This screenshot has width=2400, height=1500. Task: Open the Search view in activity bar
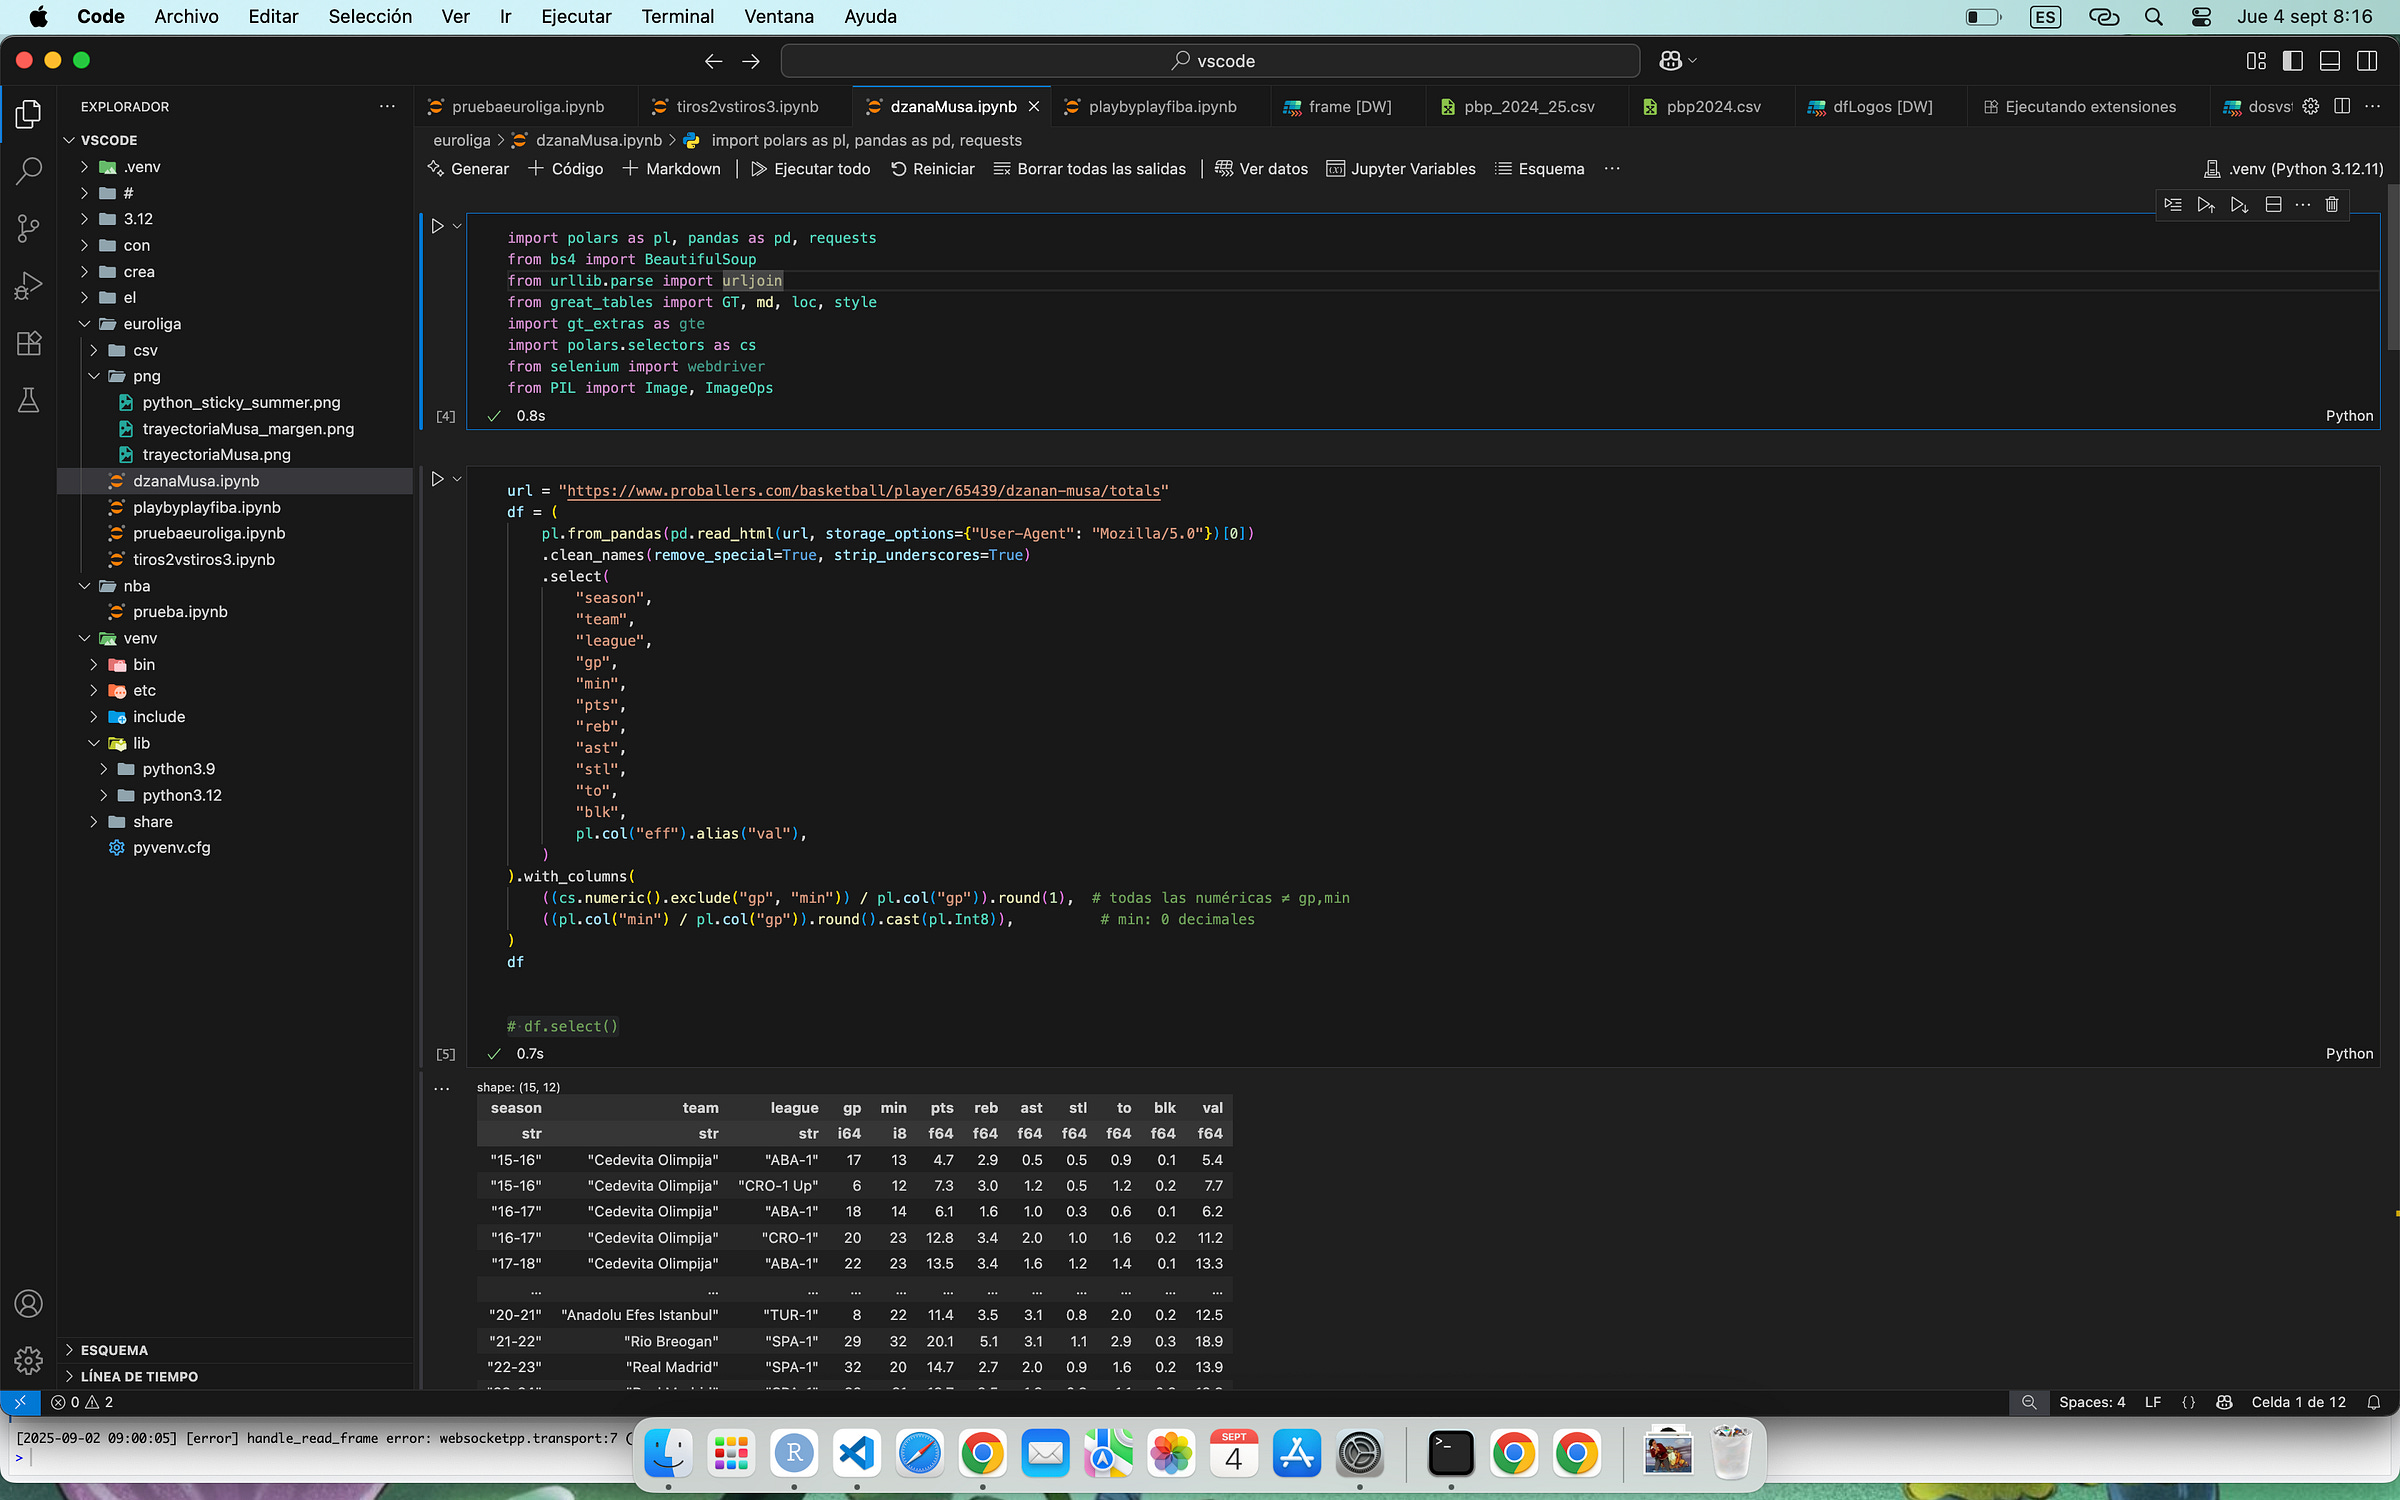pos(28,171)
